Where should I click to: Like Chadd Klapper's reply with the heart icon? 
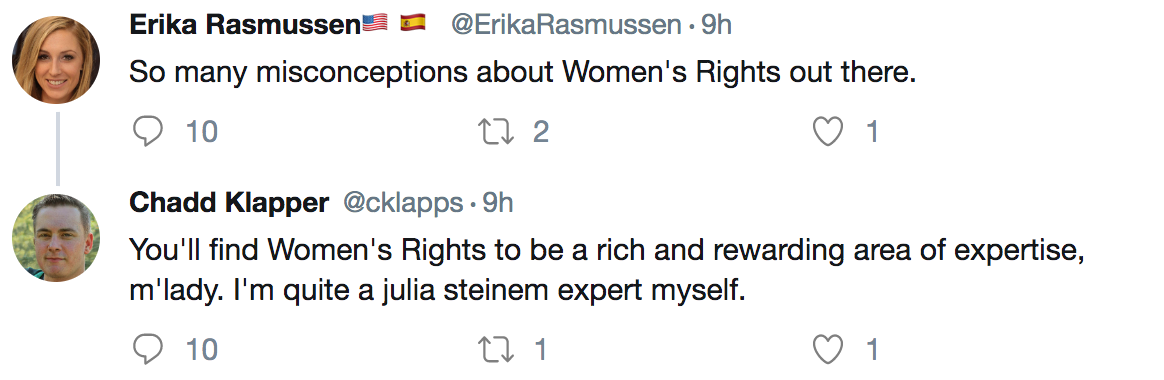(x=828, y=349)
